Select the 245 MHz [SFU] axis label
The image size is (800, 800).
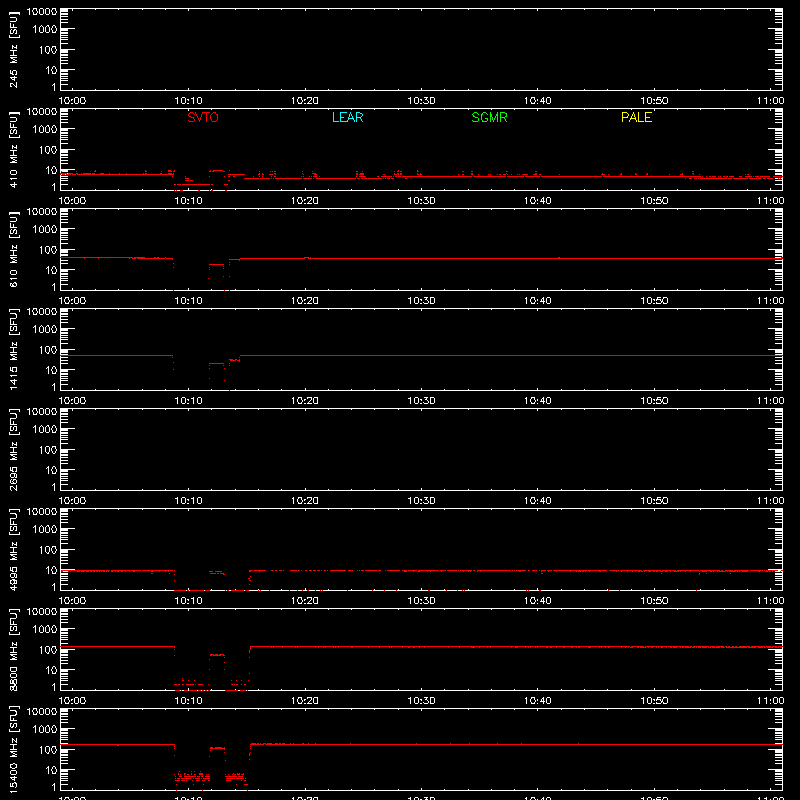pyautogui.click(x=14, y=49)
